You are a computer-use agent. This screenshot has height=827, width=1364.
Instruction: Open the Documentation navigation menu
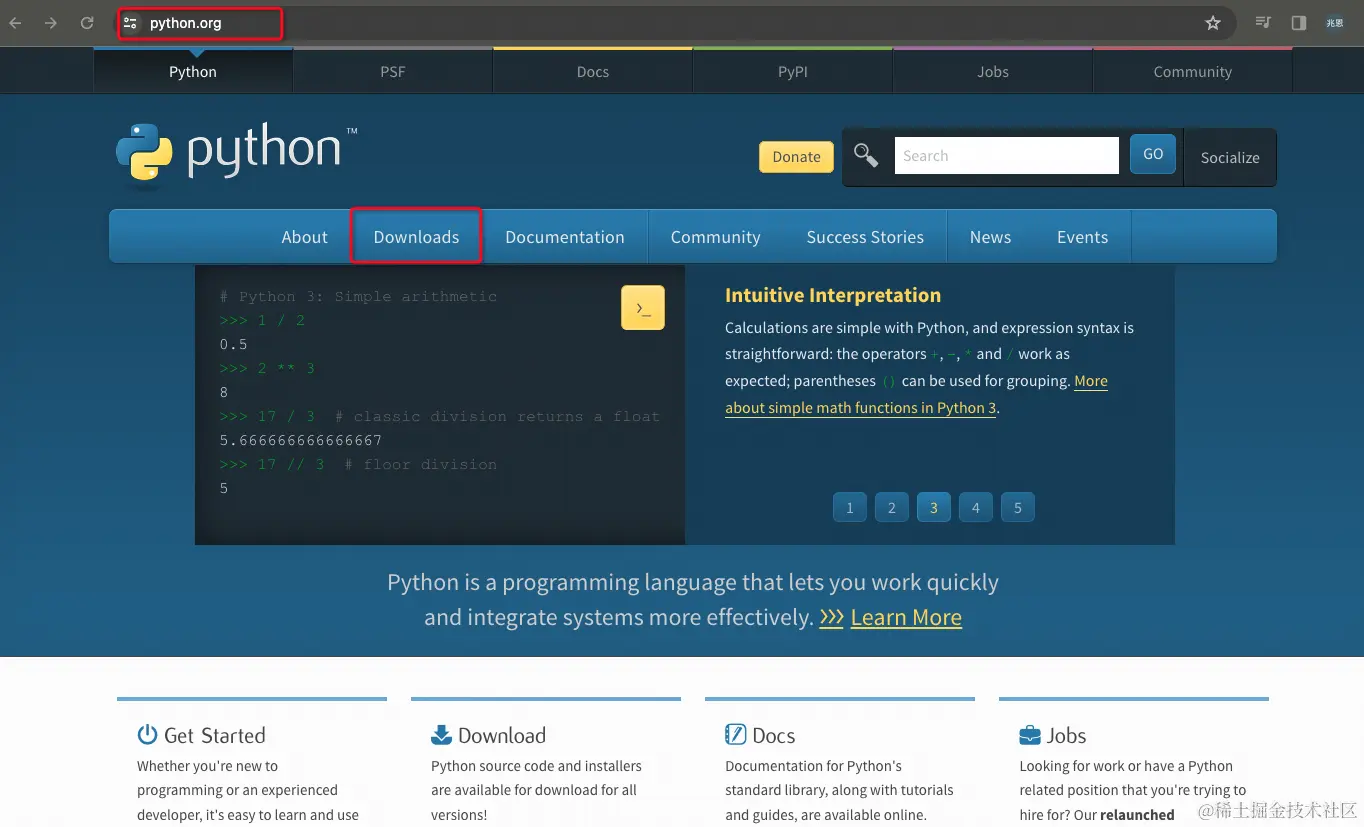(565, 237)
